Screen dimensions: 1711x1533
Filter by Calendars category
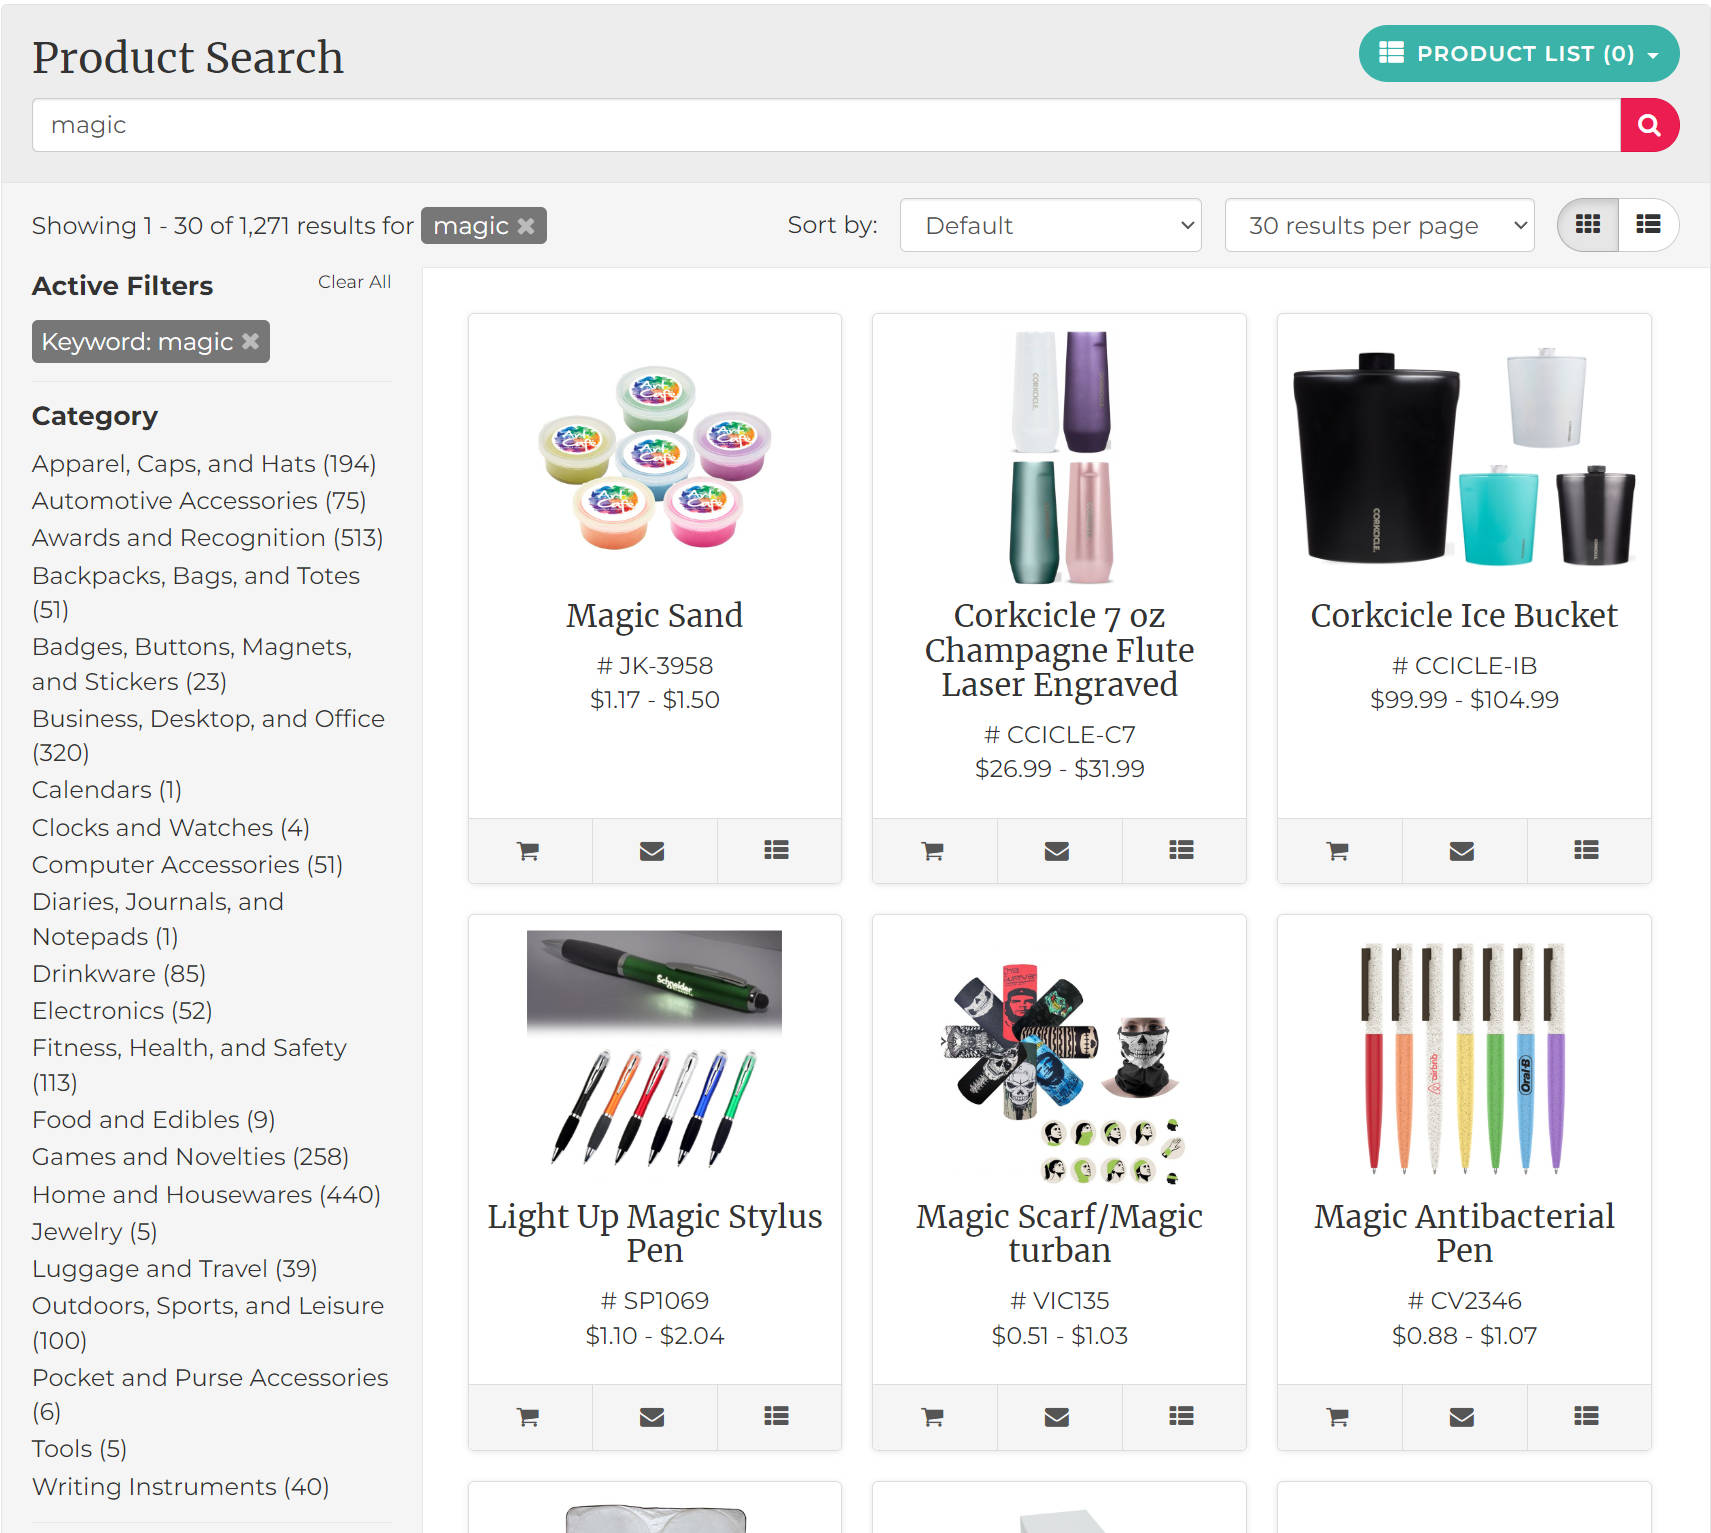pos(107,790)
